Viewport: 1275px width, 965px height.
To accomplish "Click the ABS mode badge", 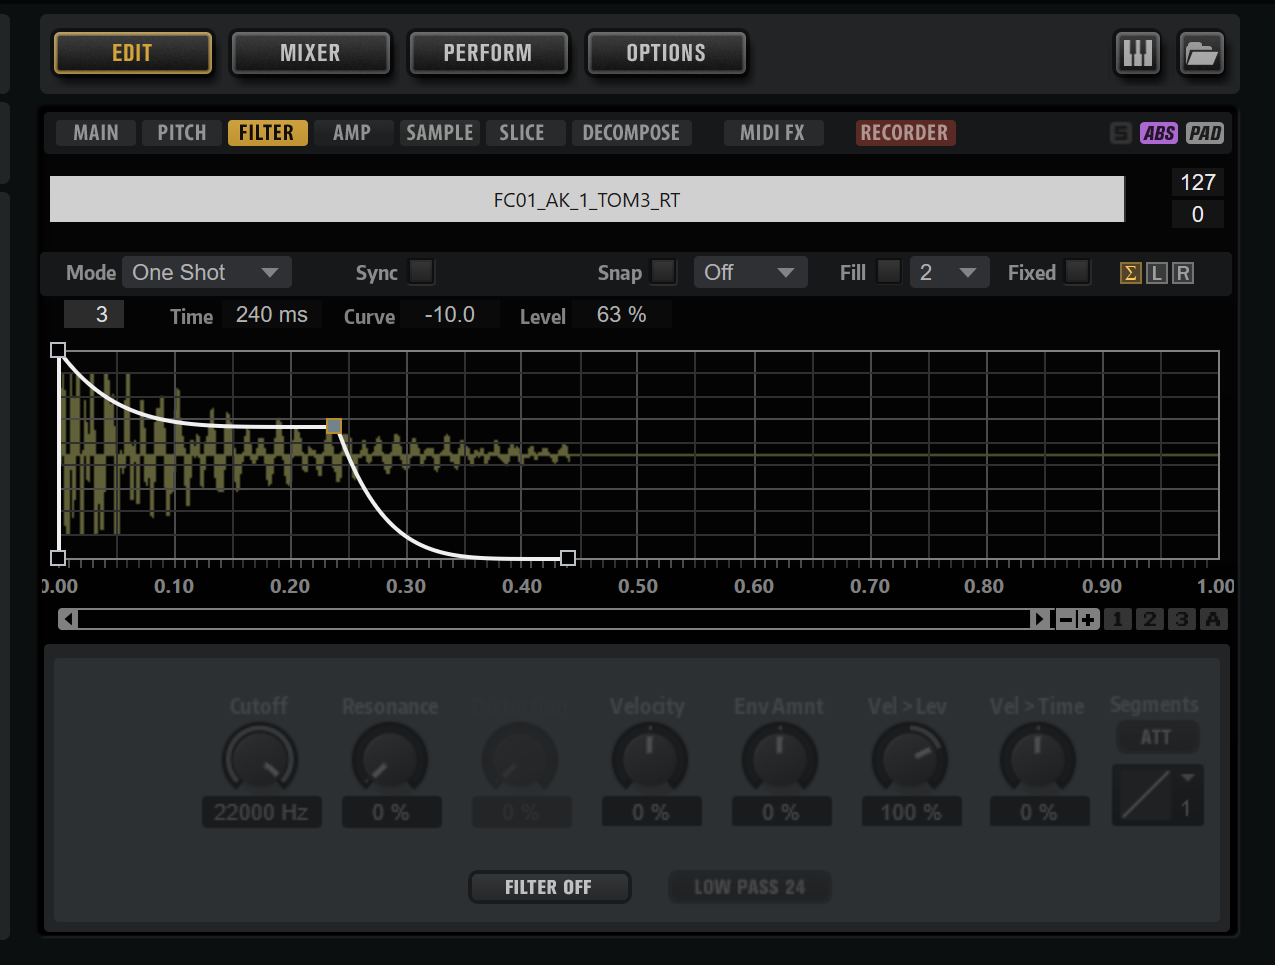I will (1158, 133).
